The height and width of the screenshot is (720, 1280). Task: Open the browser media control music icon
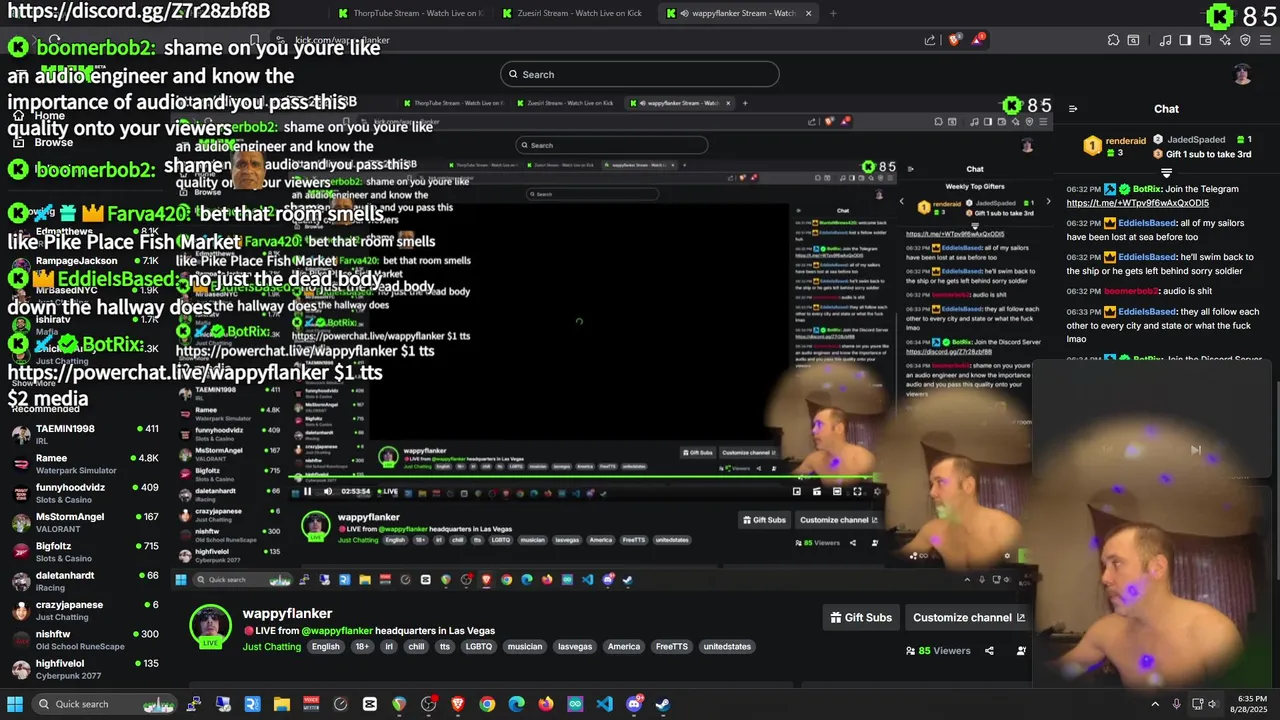1166,40
